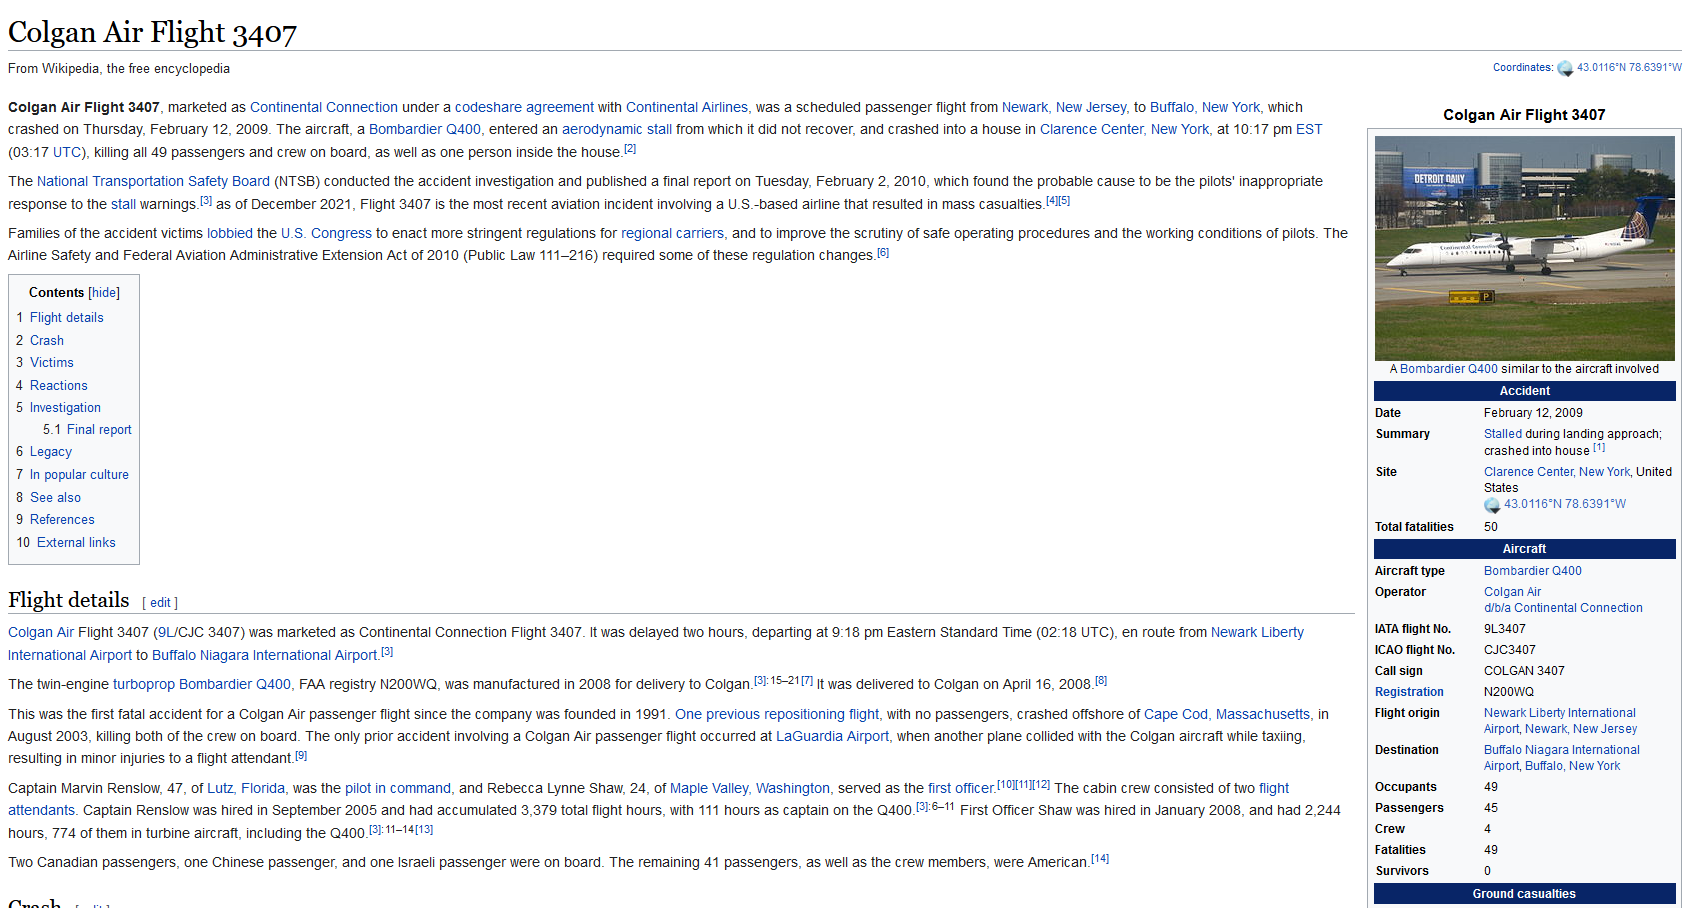Open Clarence Center, New York in infobox Site
This screenshot has height=908, width=1686.
(x=1557, y=472)
